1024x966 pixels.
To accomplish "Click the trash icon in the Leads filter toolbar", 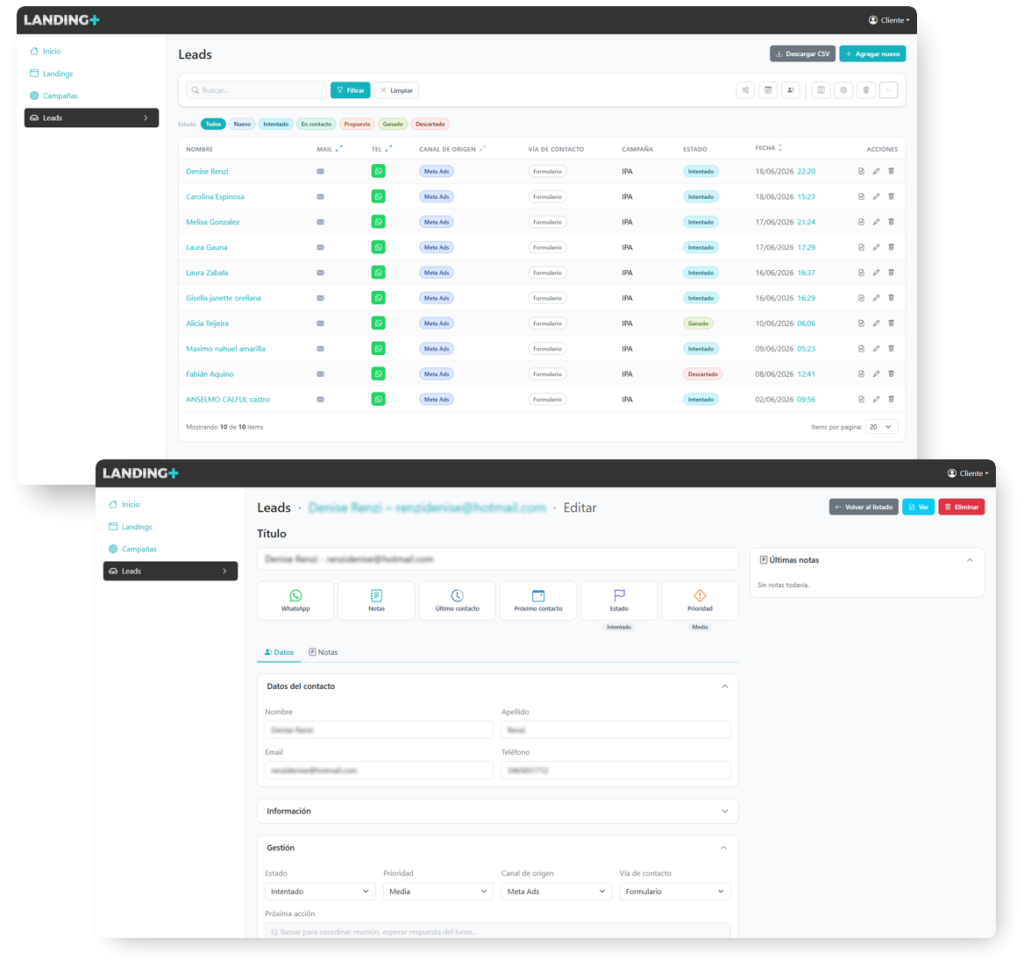I will click(x=866, y=90).
